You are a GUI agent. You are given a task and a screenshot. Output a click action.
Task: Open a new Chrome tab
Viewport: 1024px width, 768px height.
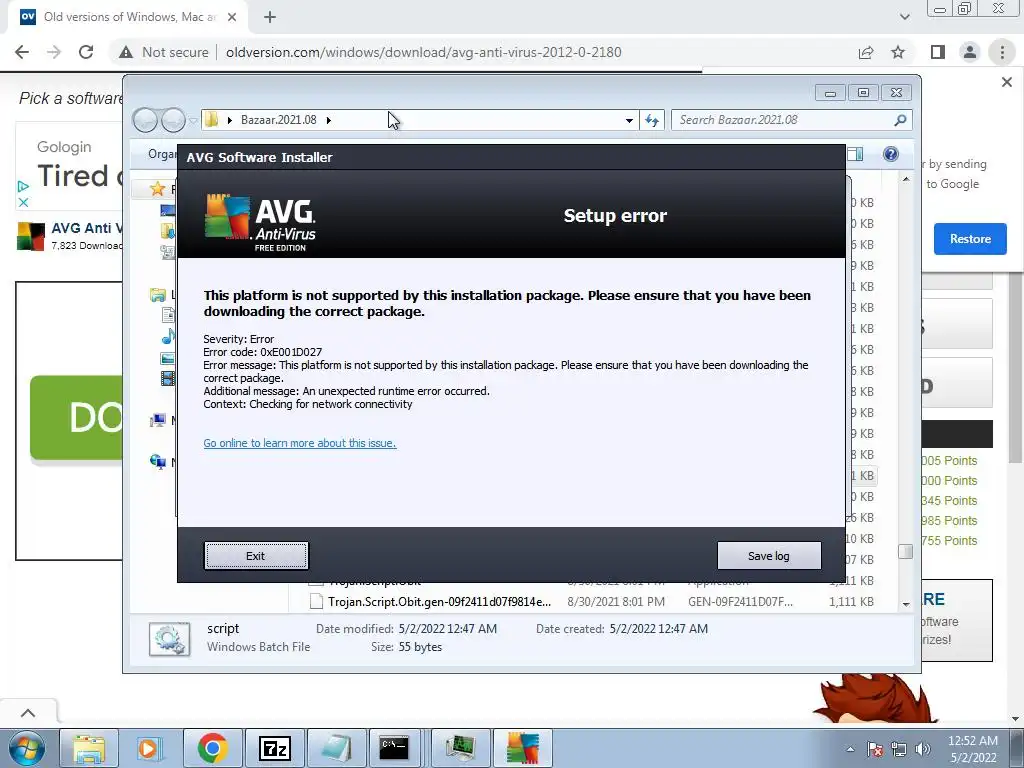point(270,17)
